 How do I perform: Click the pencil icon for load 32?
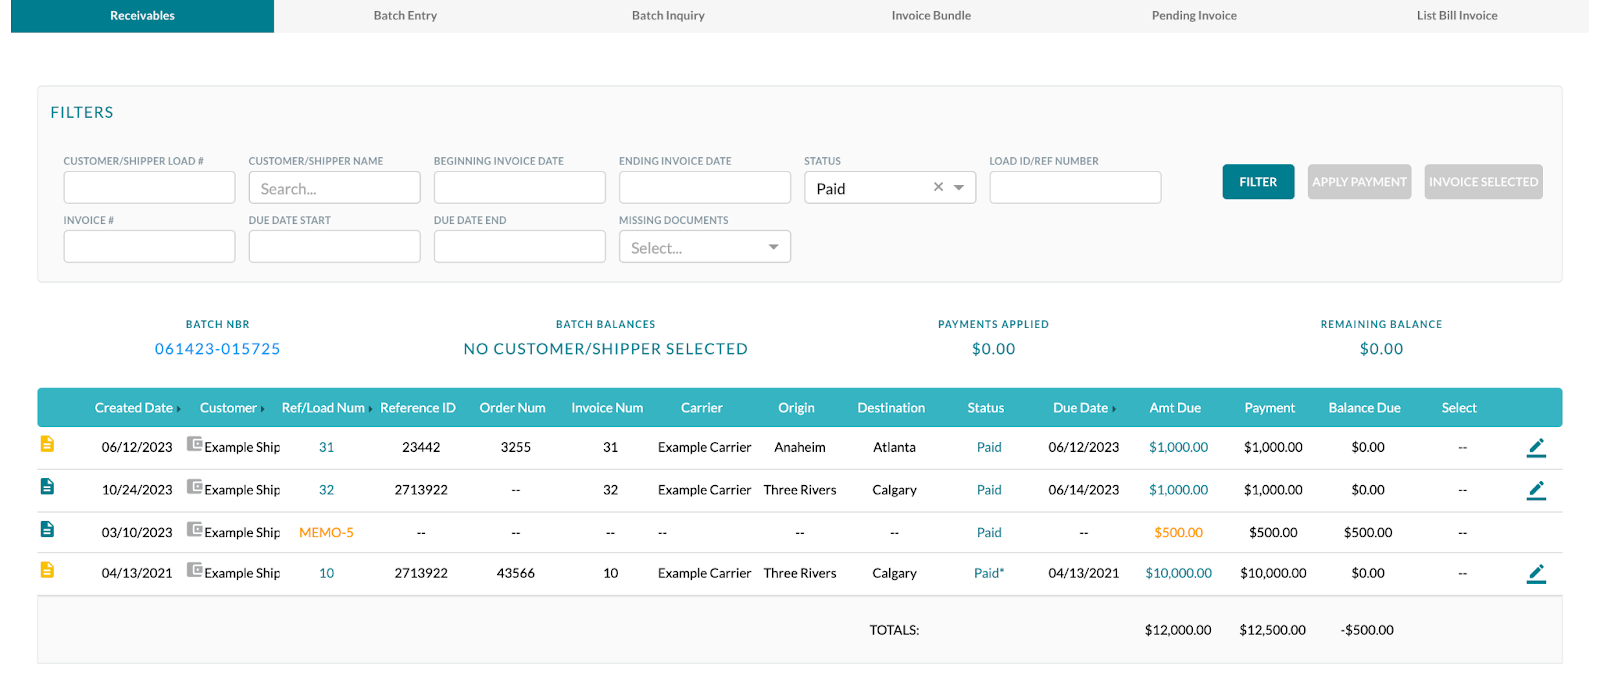point(1536,490)
